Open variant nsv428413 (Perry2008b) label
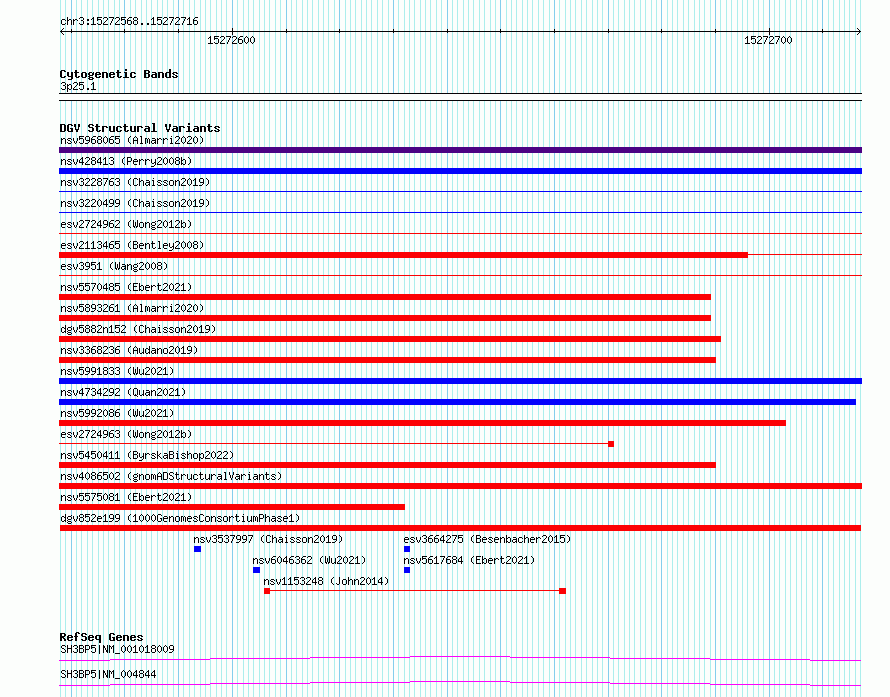The height and width of the screenshot is (697, 890). click(x=126, y=161)
